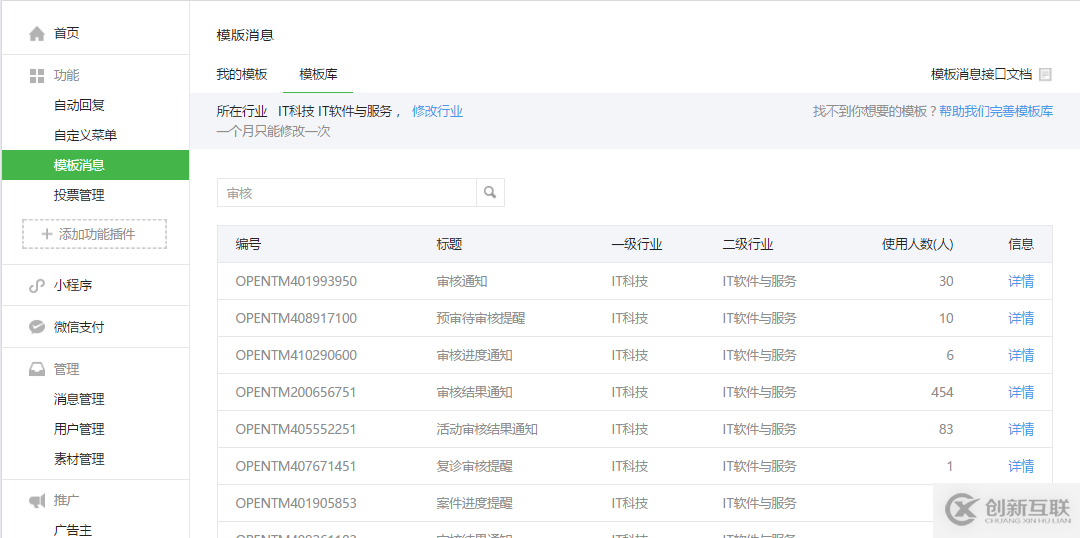Switch to the 我的模板 tab
Image resolution: width=1080 pixels, height=538 pixels.
pyautogui.click(x=242, y=75)
